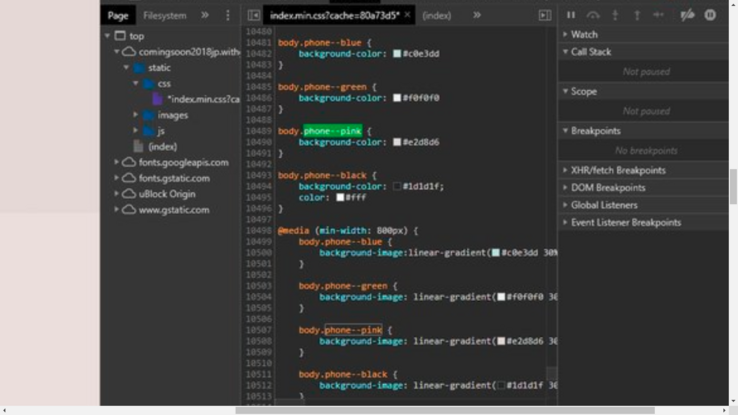Click the step out of function icon
738x415 pixels.
click(637, 15)
